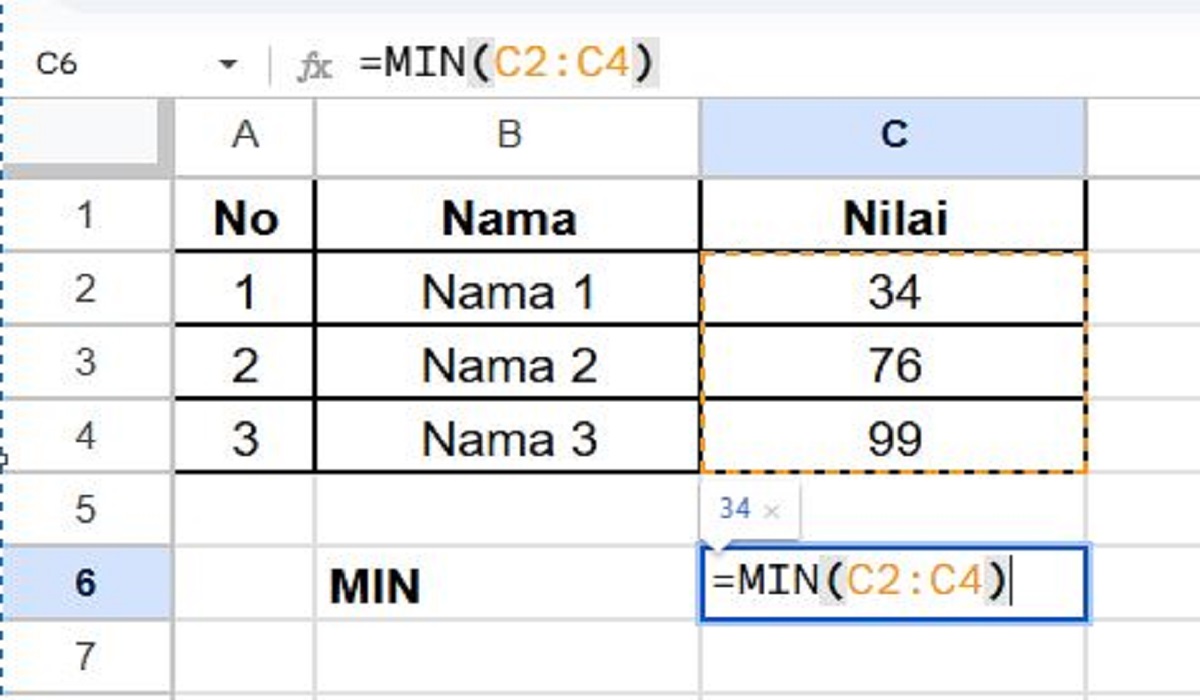
Task: Select column header B
Action: (510, 137)
